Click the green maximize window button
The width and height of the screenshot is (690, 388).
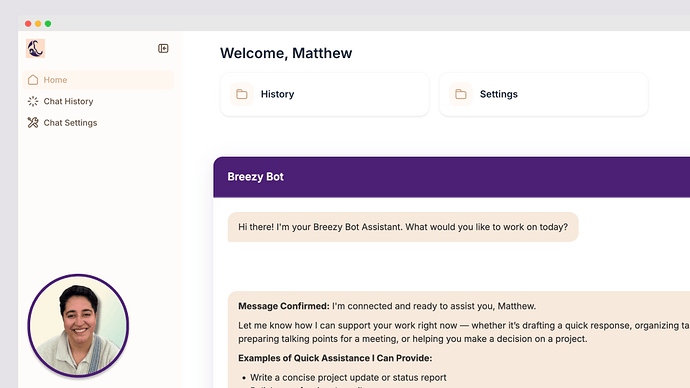[48, 24]
